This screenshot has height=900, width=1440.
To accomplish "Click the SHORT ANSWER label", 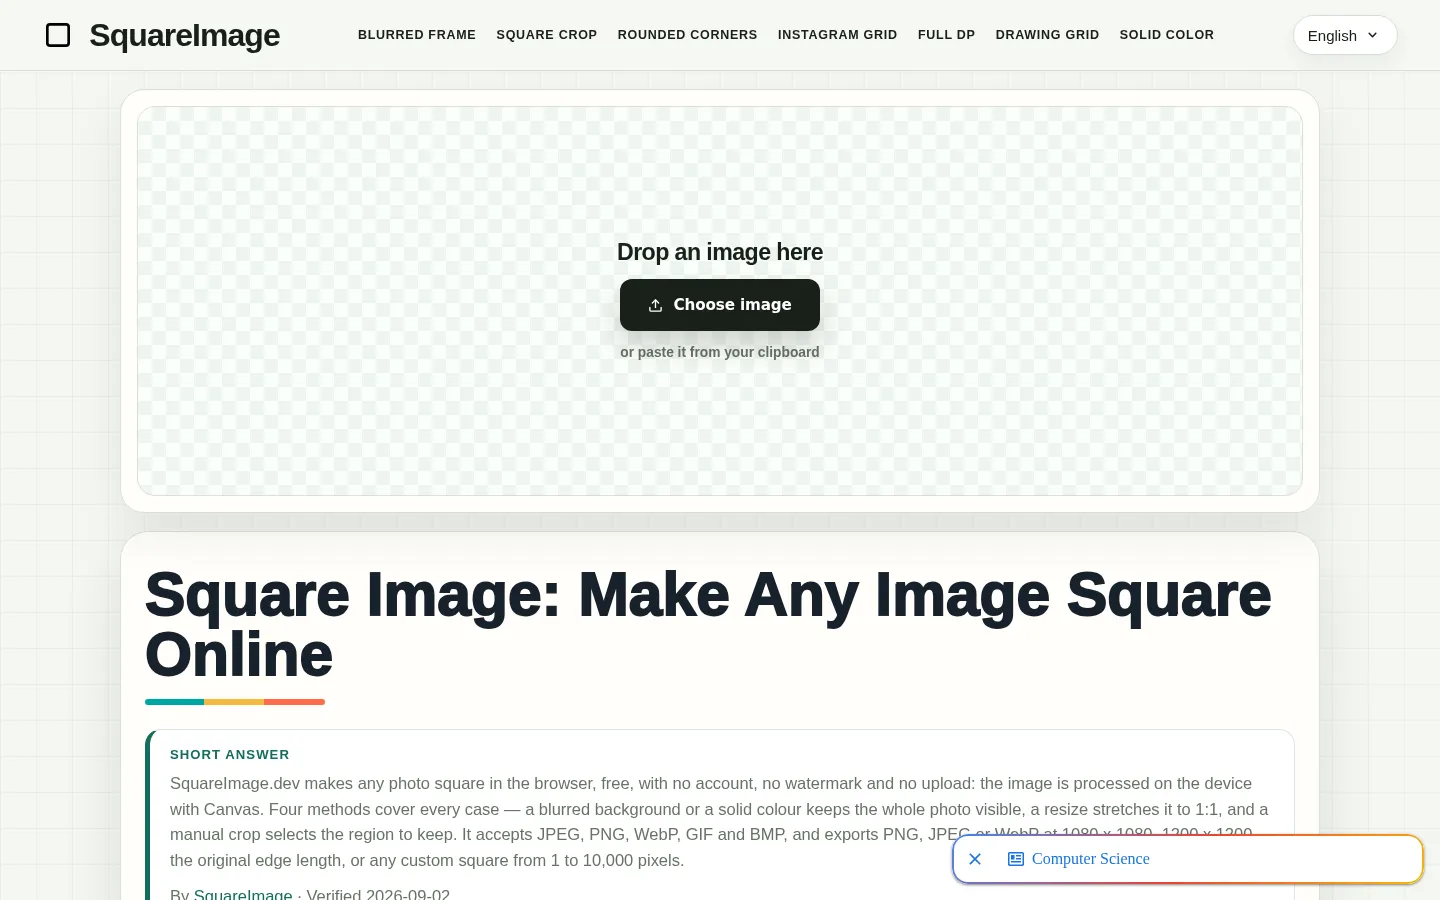I will pos(230,755).
